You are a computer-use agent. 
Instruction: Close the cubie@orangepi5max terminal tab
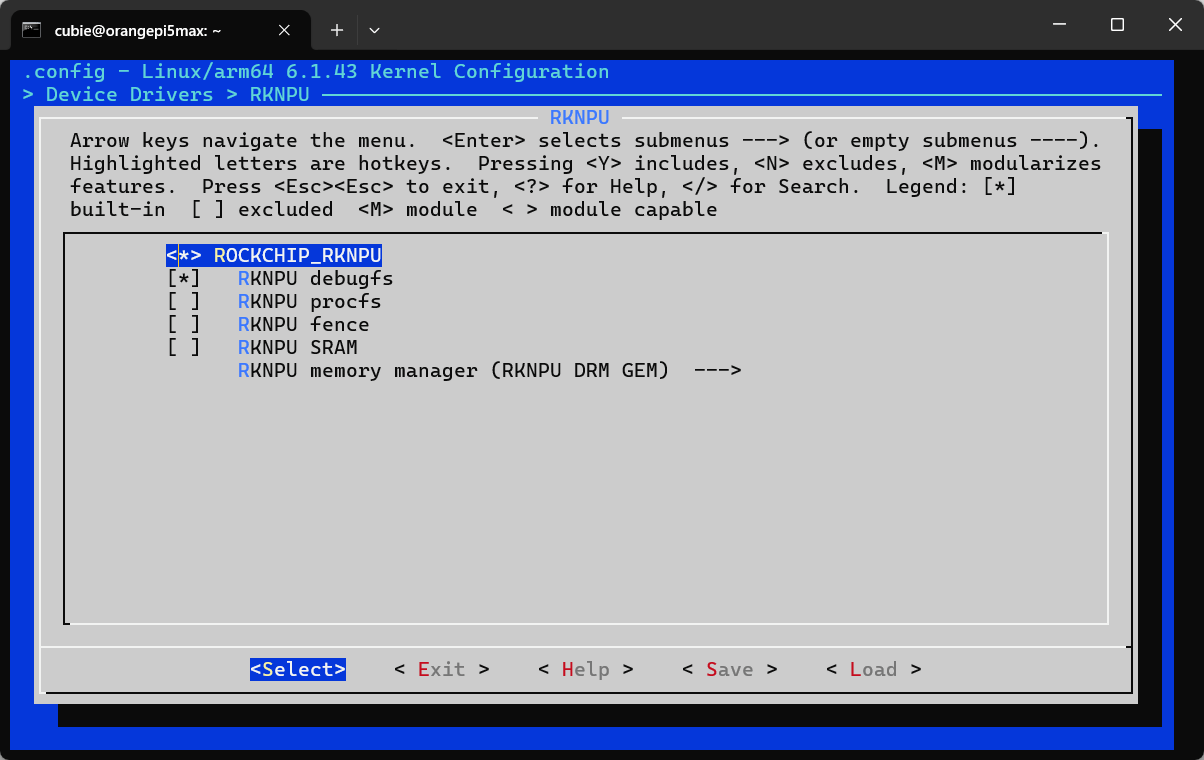tap(284, 30)
